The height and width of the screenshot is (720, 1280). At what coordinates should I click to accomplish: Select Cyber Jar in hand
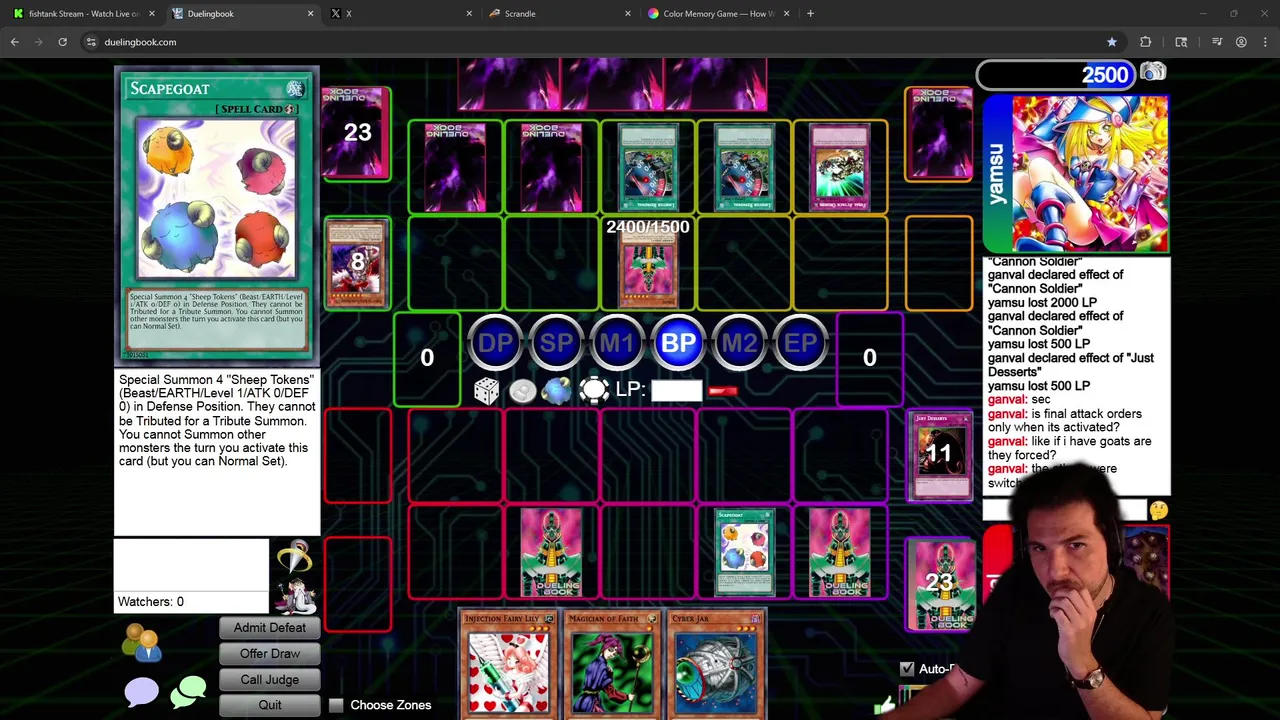pyautogui.click(x=715, y=664)
